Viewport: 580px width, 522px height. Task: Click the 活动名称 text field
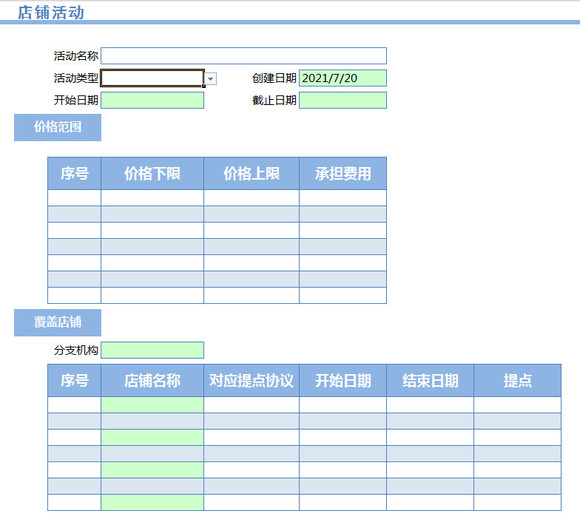click(244, 56)
